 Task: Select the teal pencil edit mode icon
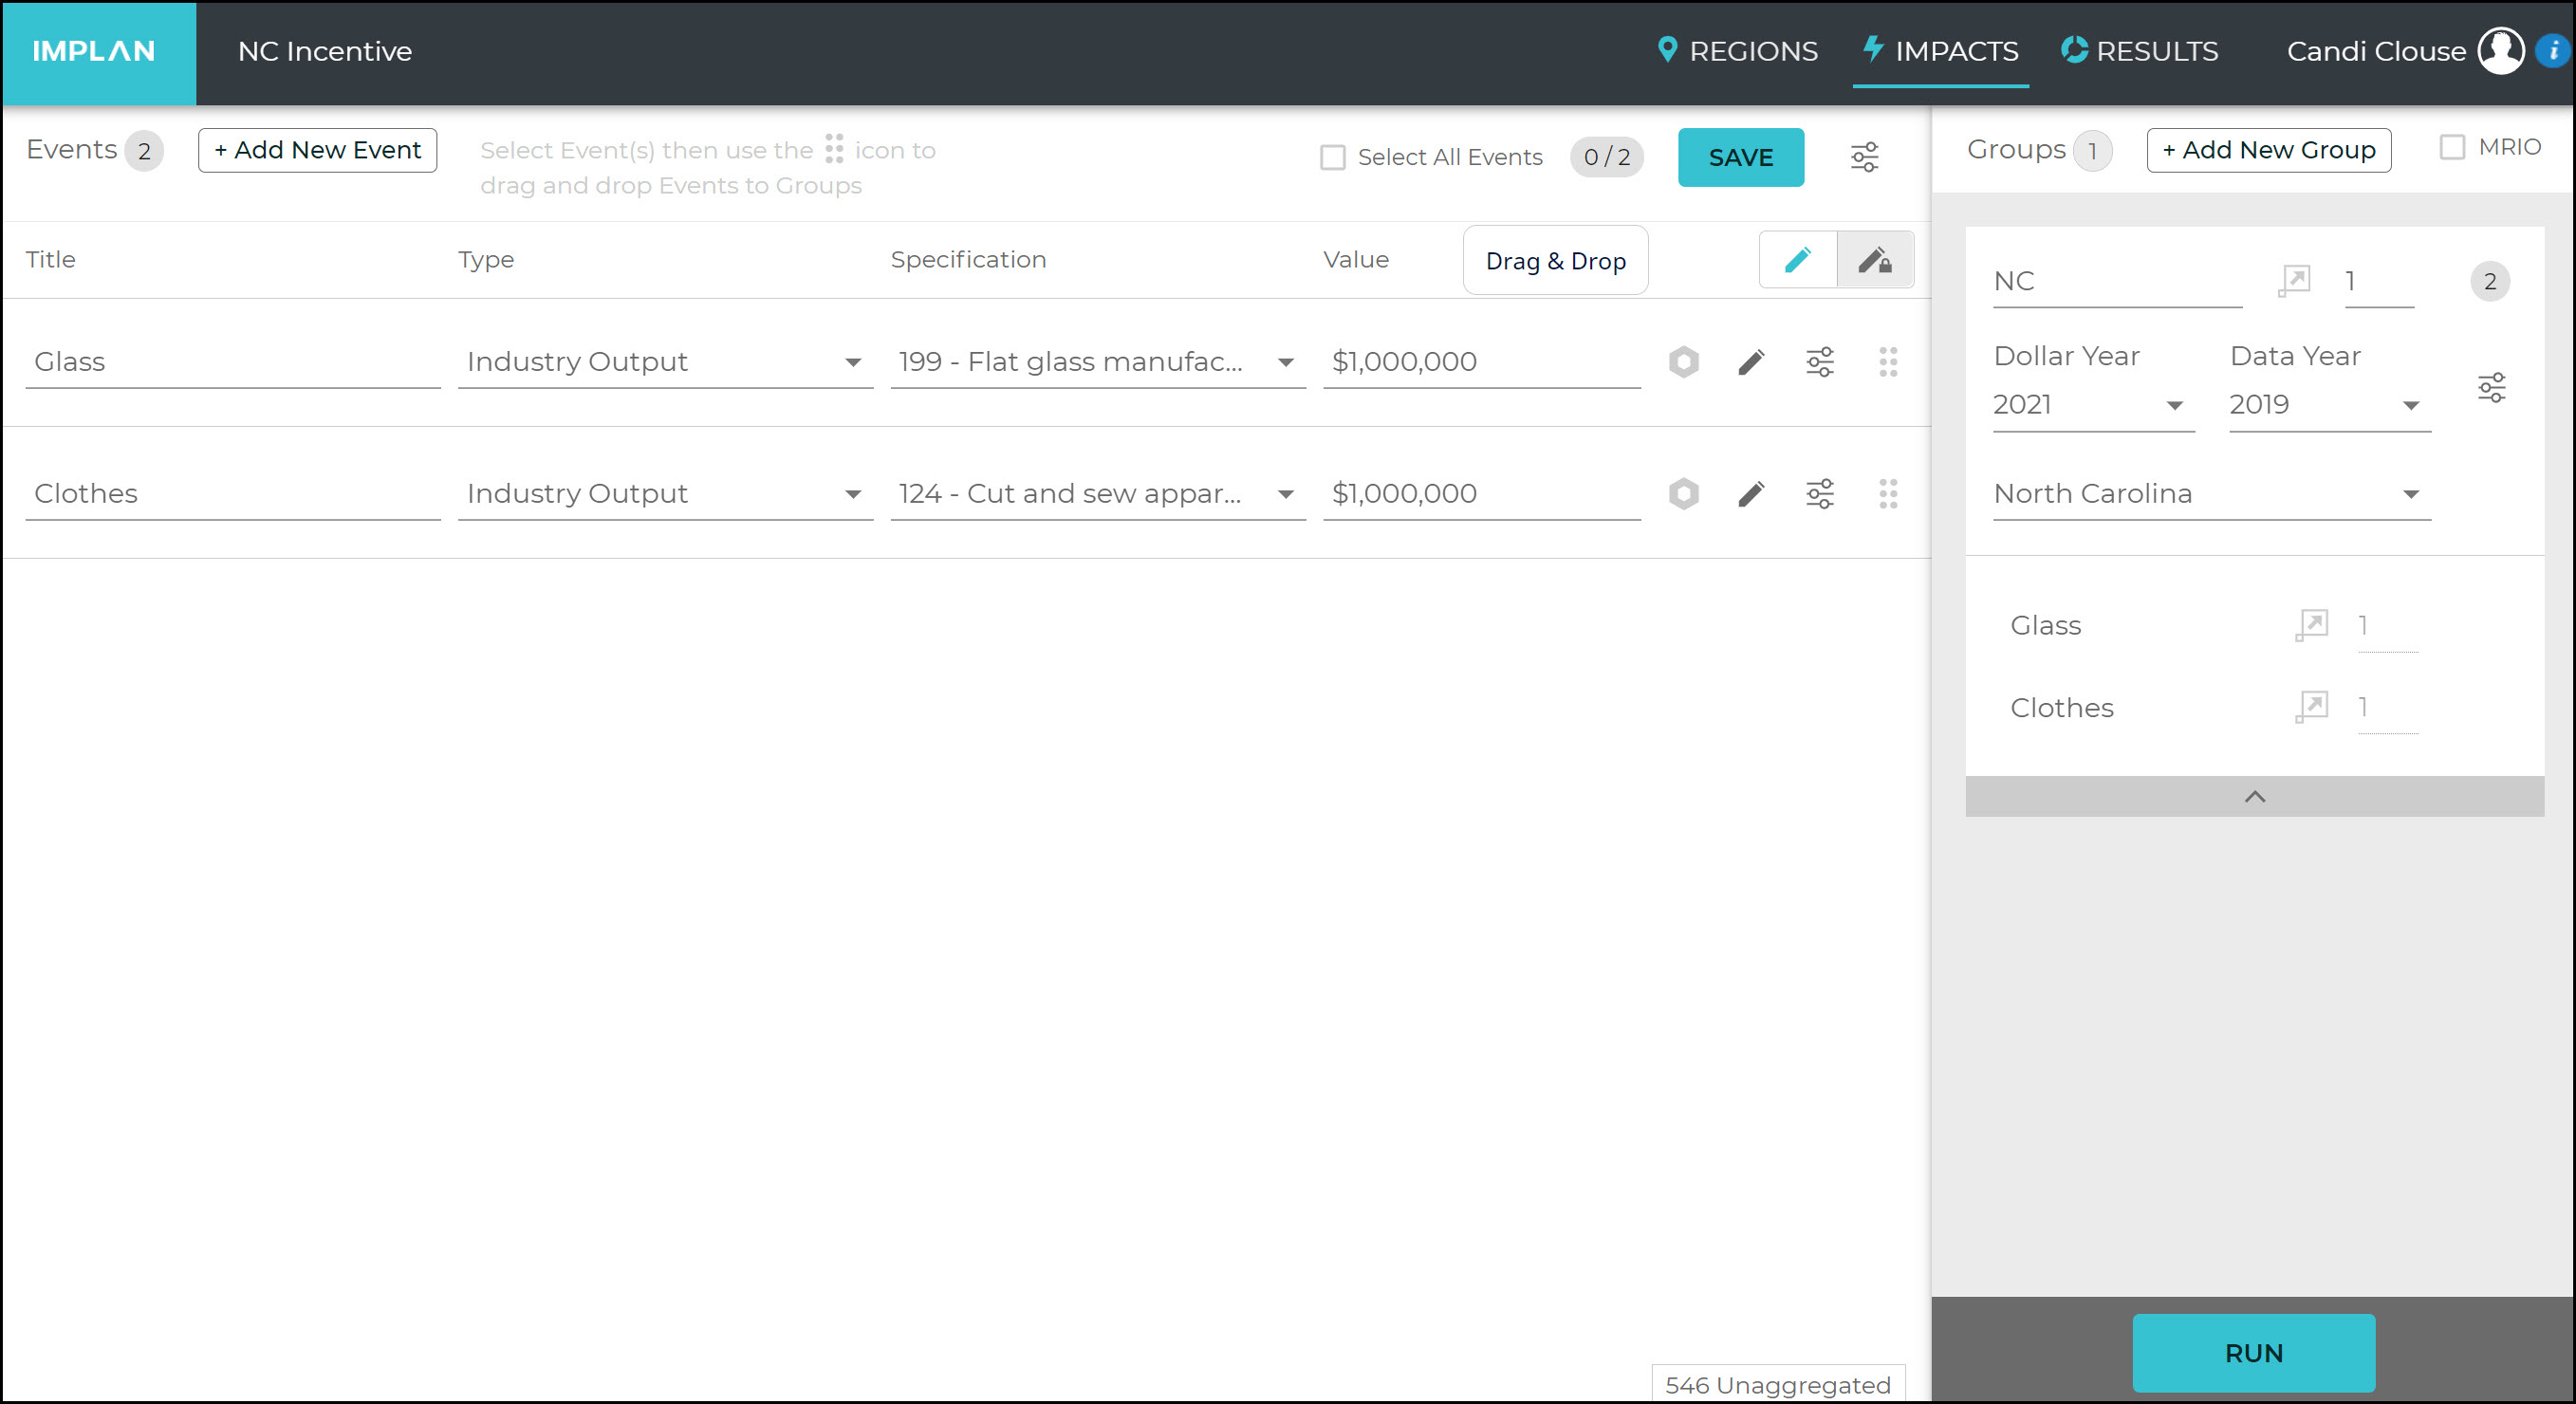point(1797,260)
